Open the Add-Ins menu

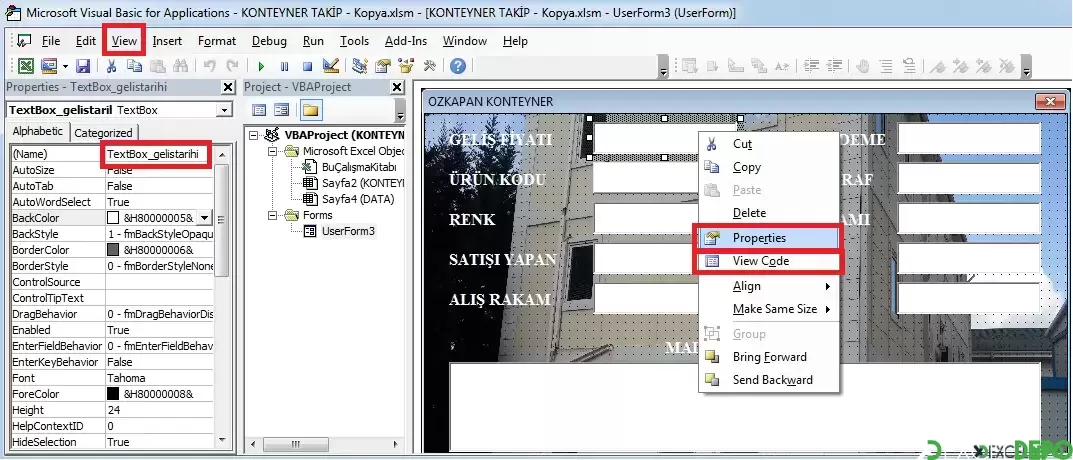click(406, 41)
